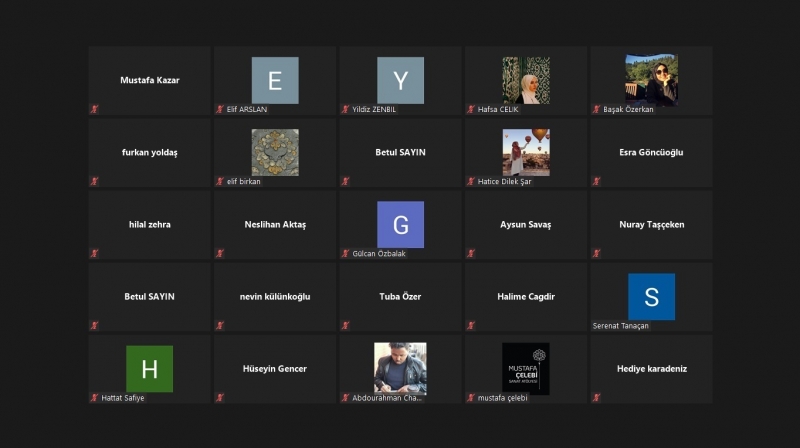Screen dimensions: 800x448
Task: Select elif birkan's ornament profile picture
Action: point(275,152)
